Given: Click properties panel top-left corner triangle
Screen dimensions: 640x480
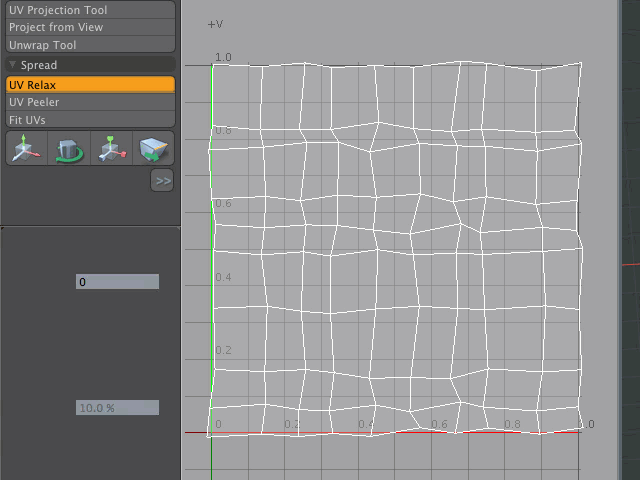Looking at the screenshot, I should pyautogui.click(x=4, y=229).
